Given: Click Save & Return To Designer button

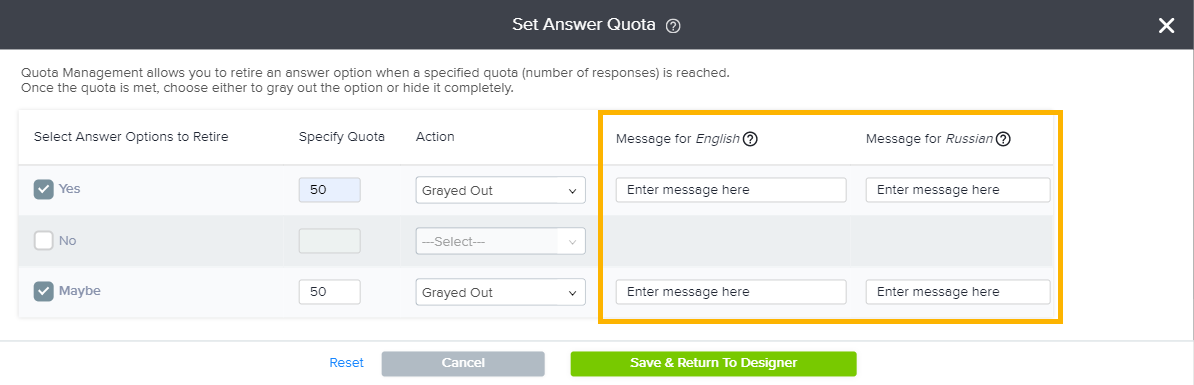Looking at the screenshot, I should tap(714, 363).
